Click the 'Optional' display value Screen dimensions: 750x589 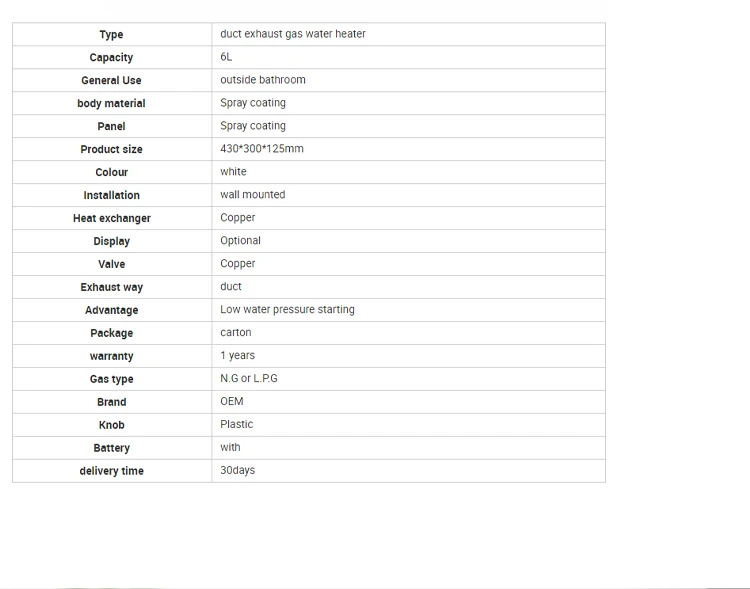click(240, 241)
